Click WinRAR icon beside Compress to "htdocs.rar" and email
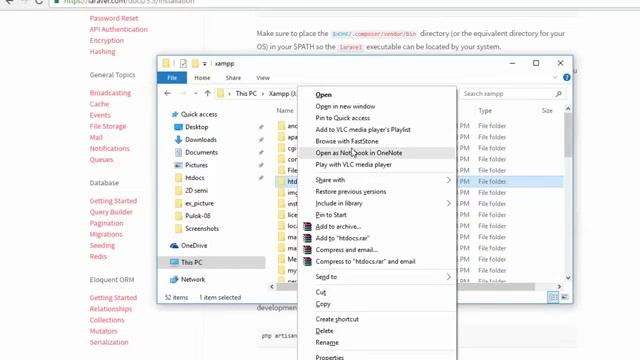Image resolution: width=640 pixels, height=360 pixels. (307, 261)
